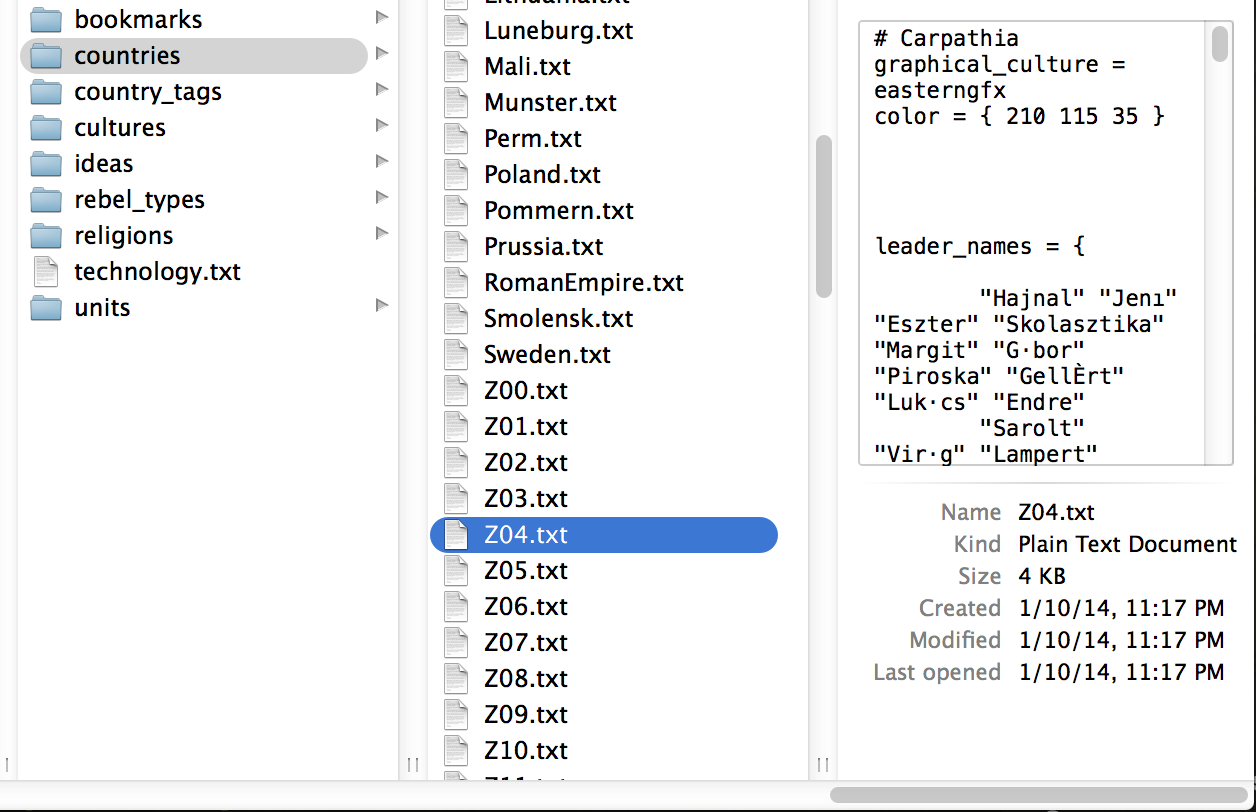The image size is (1256, 812).
Task: Expand the ideas folder arrow
Action: coord(381,162)
